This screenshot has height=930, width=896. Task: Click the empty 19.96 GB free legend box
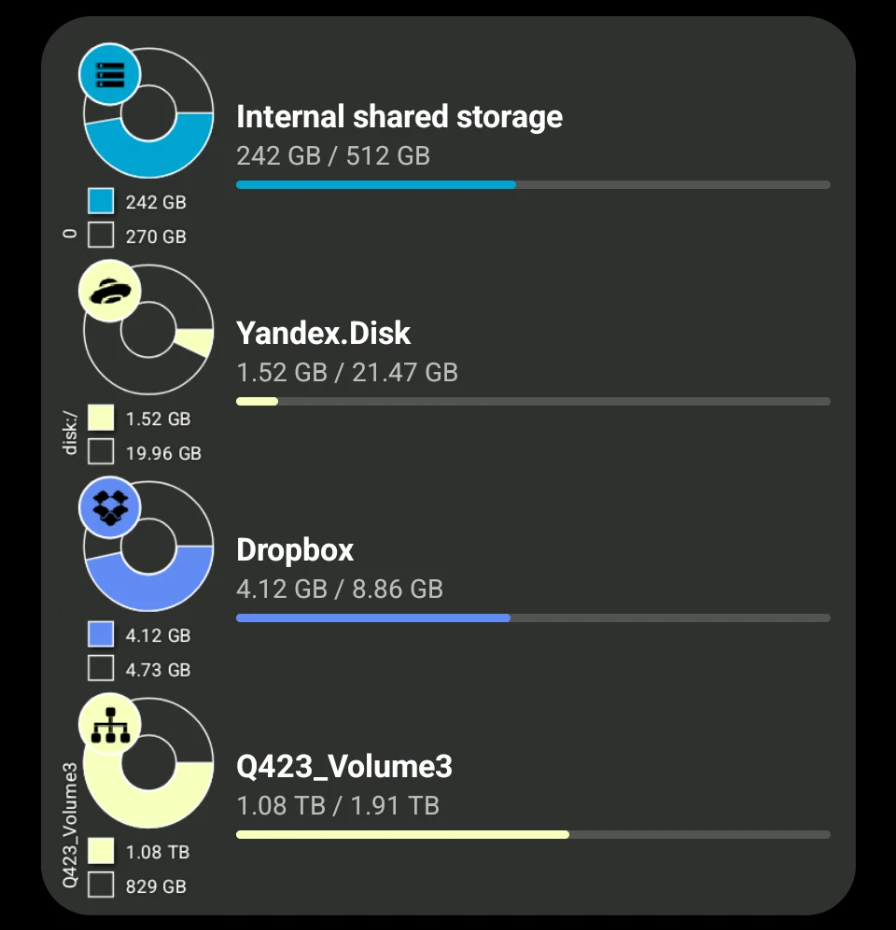101,451
